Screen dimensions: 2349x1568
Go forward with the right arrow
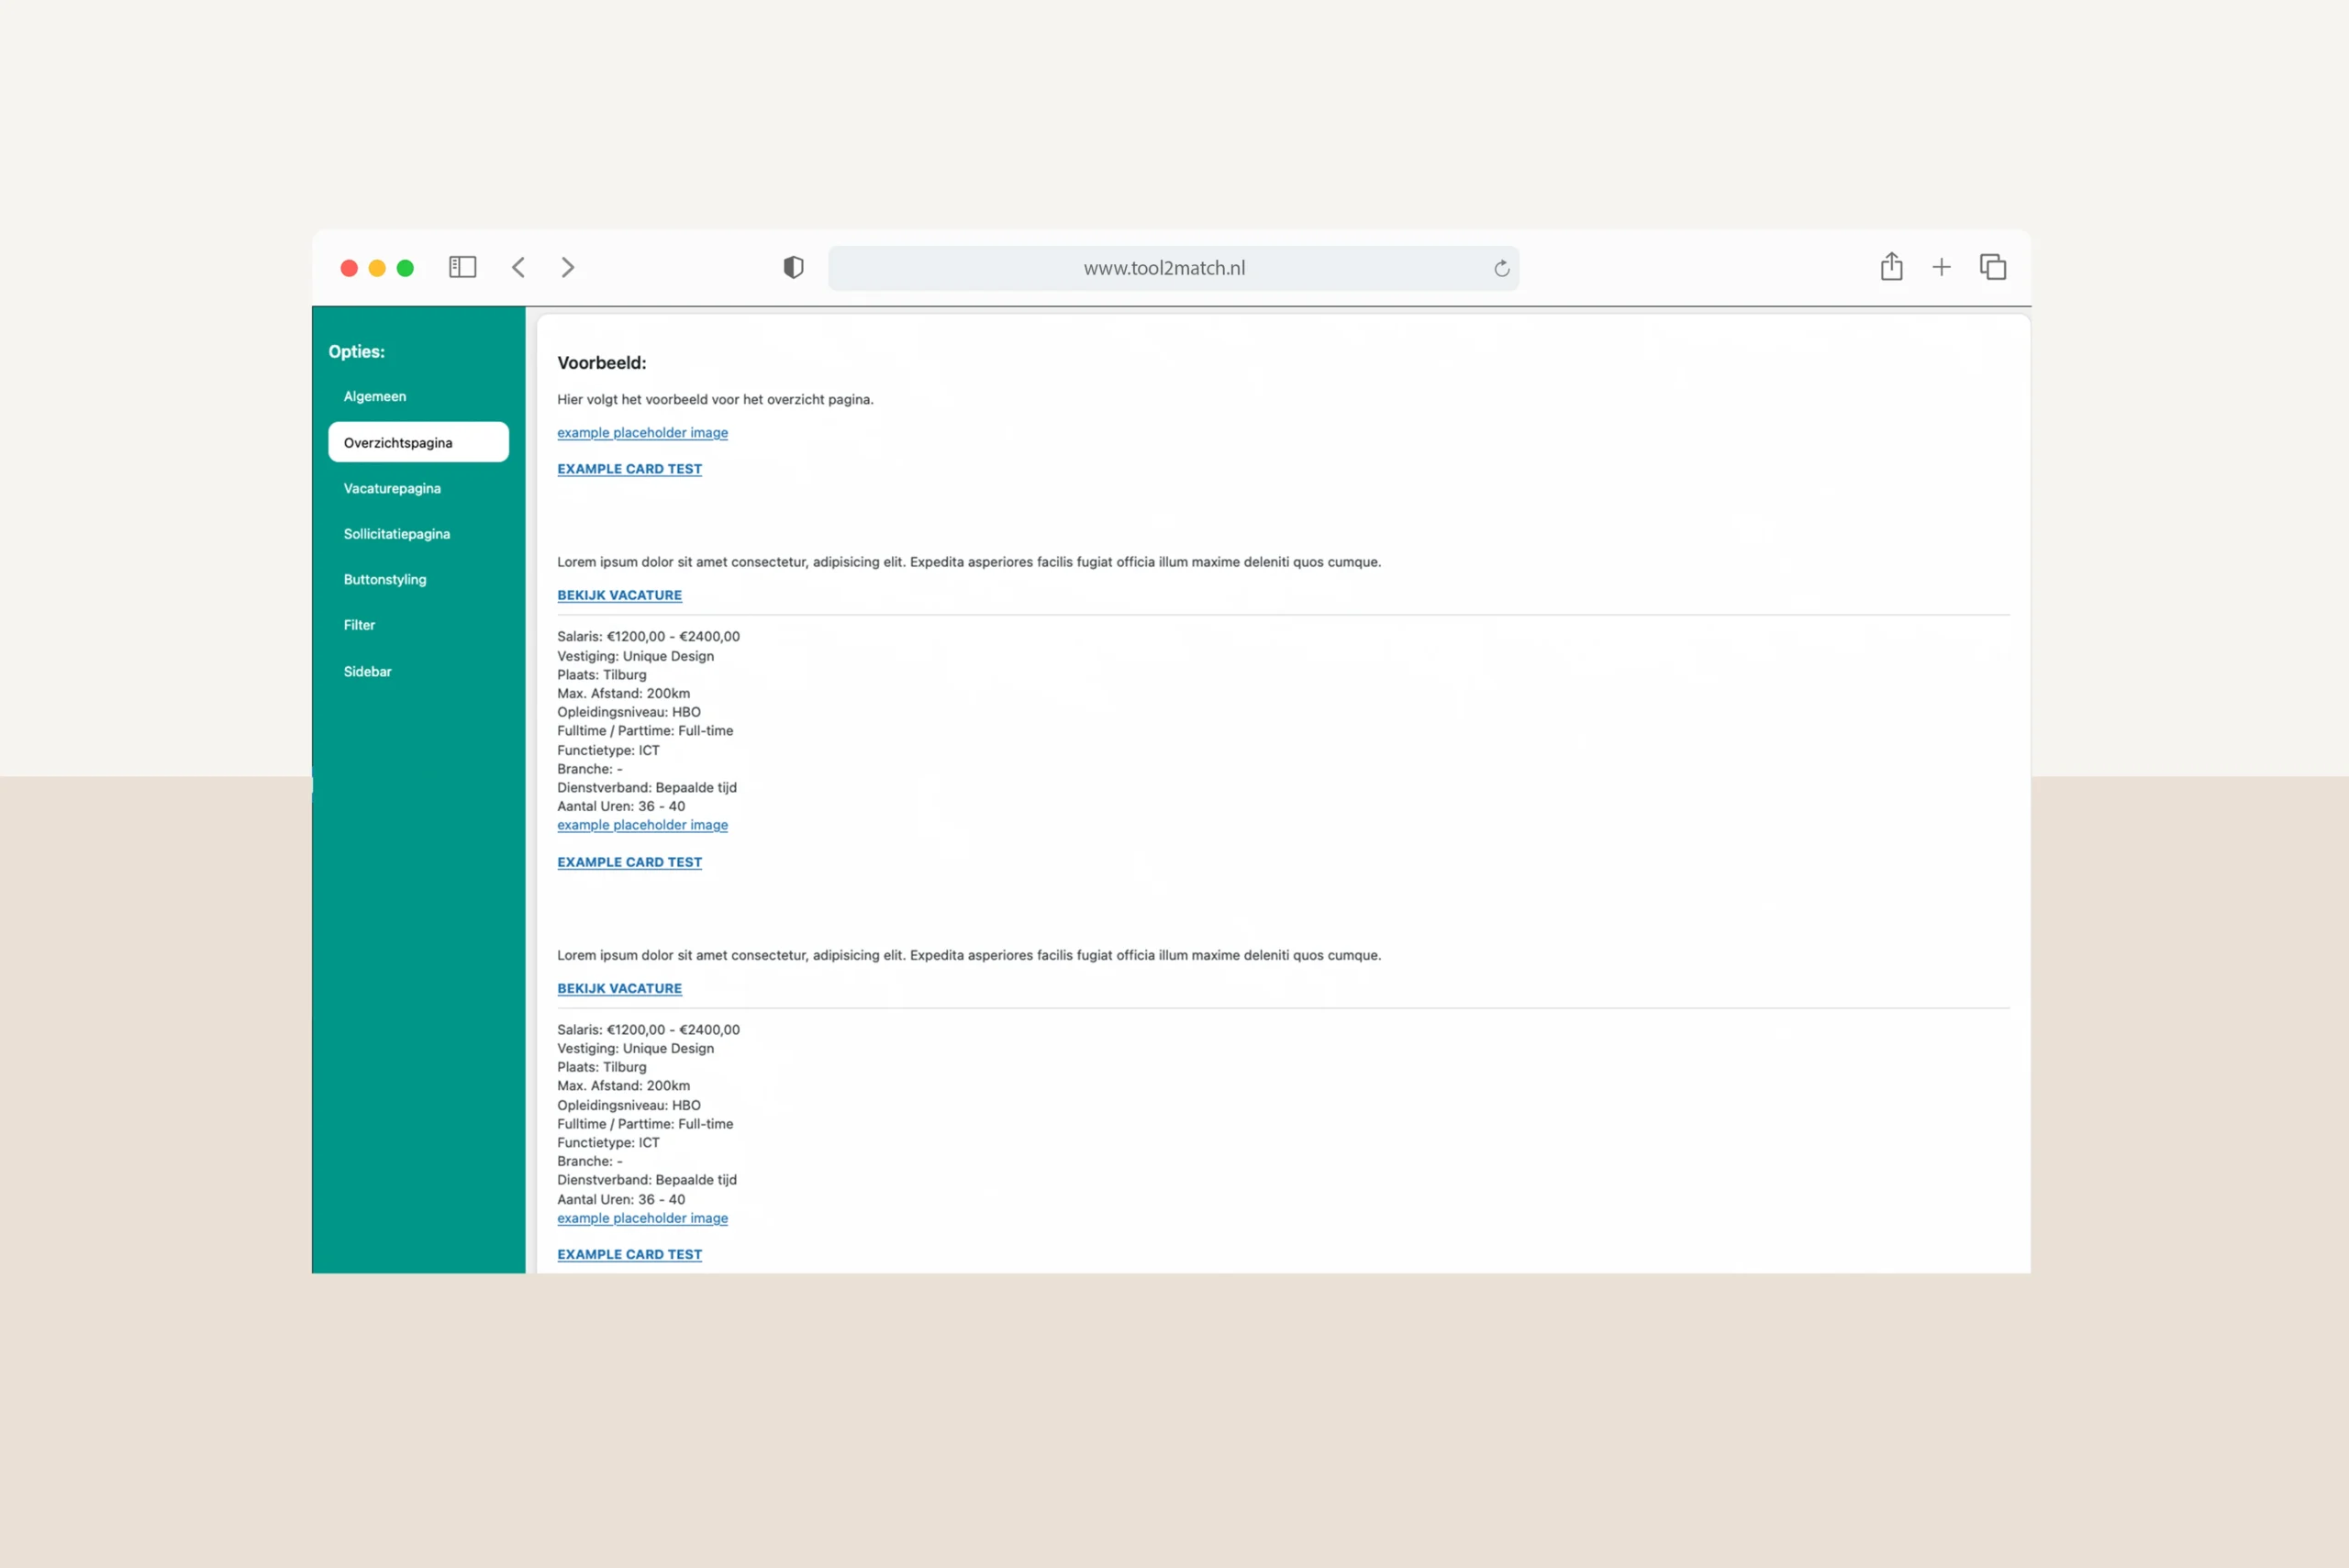pyautogui.click(x=567, y=267)
